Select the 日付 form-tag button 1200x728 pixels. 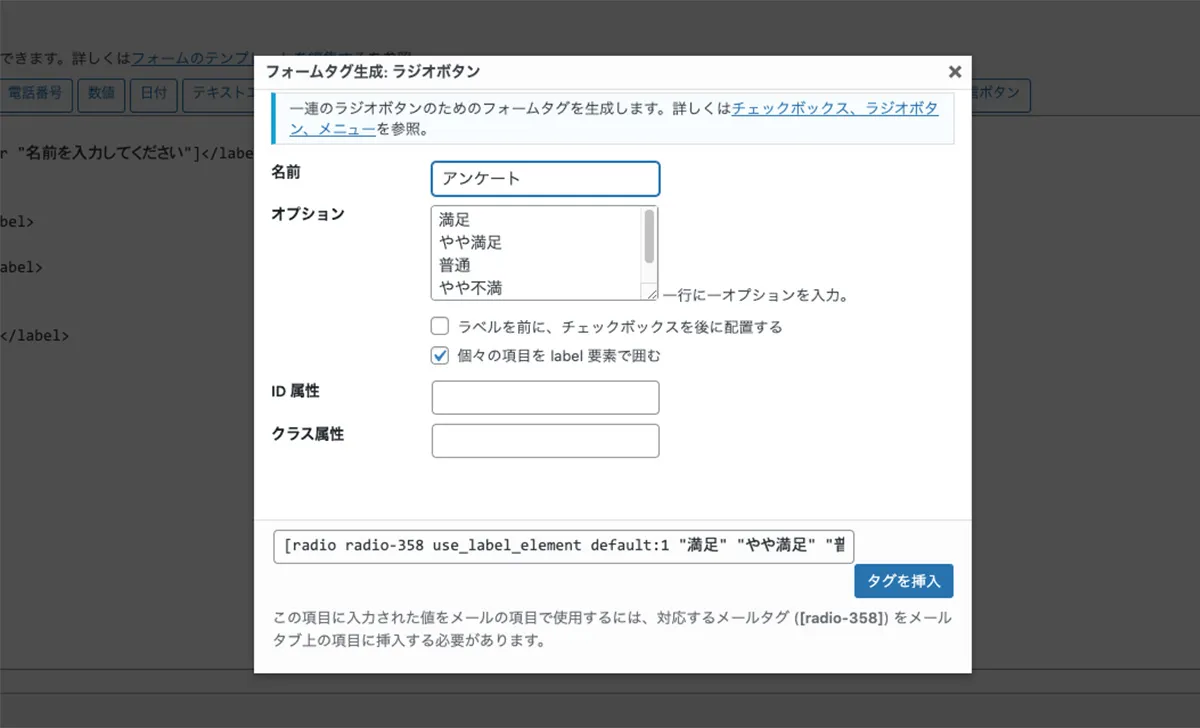coord(153,95)
